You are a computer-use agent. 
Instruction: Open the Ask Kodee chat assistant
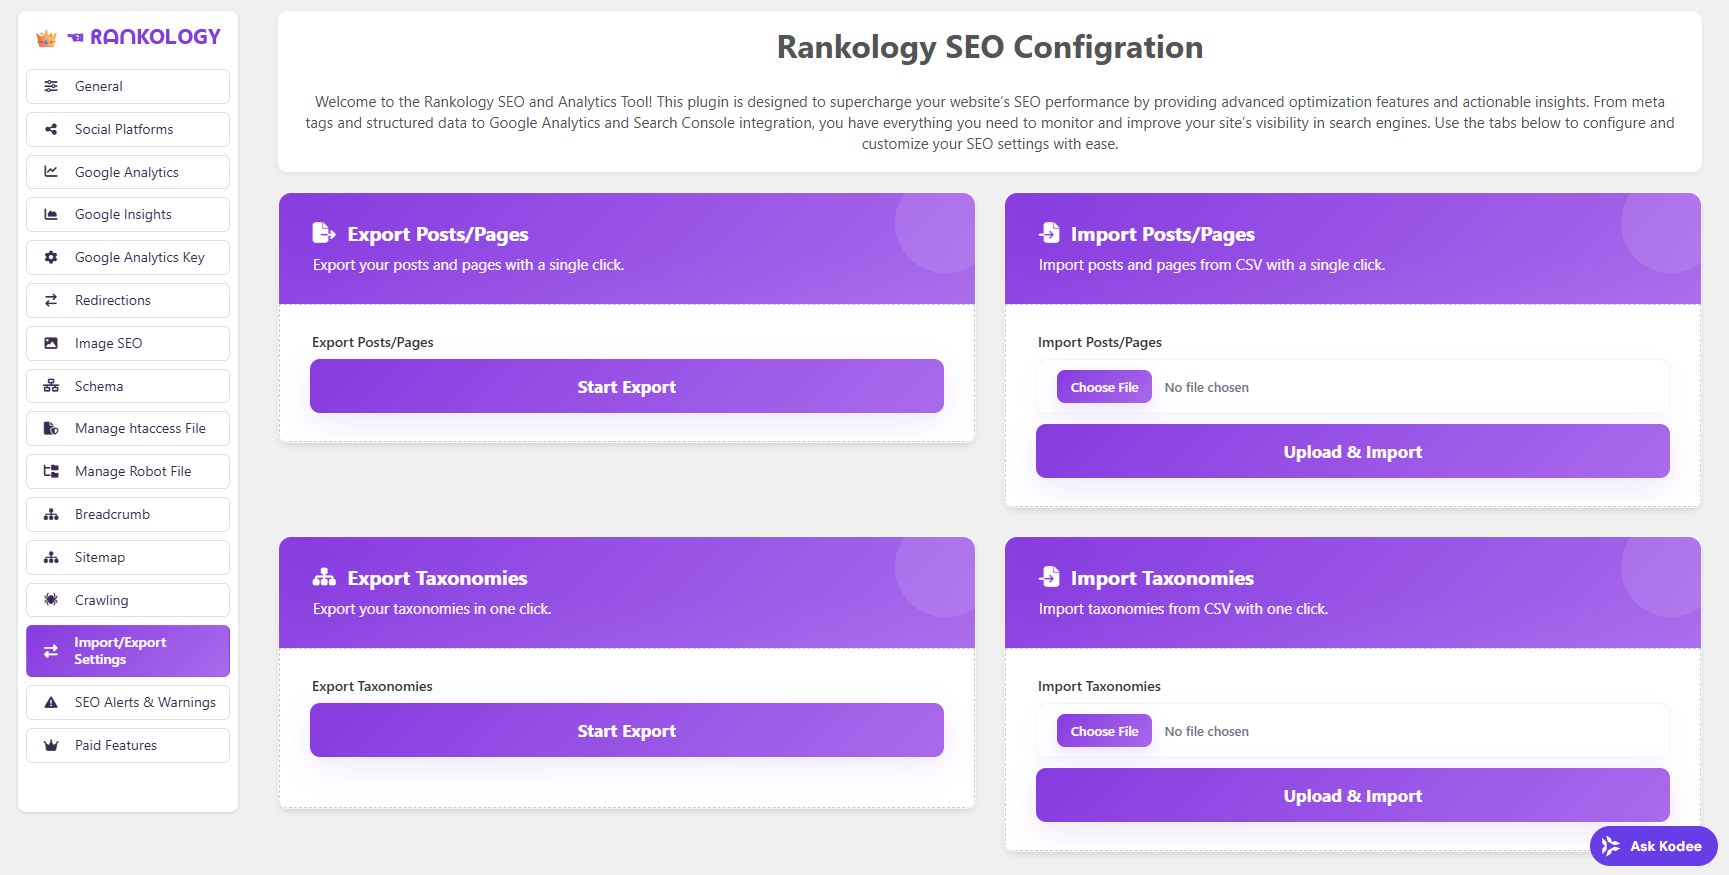(x=1653, y=846)
